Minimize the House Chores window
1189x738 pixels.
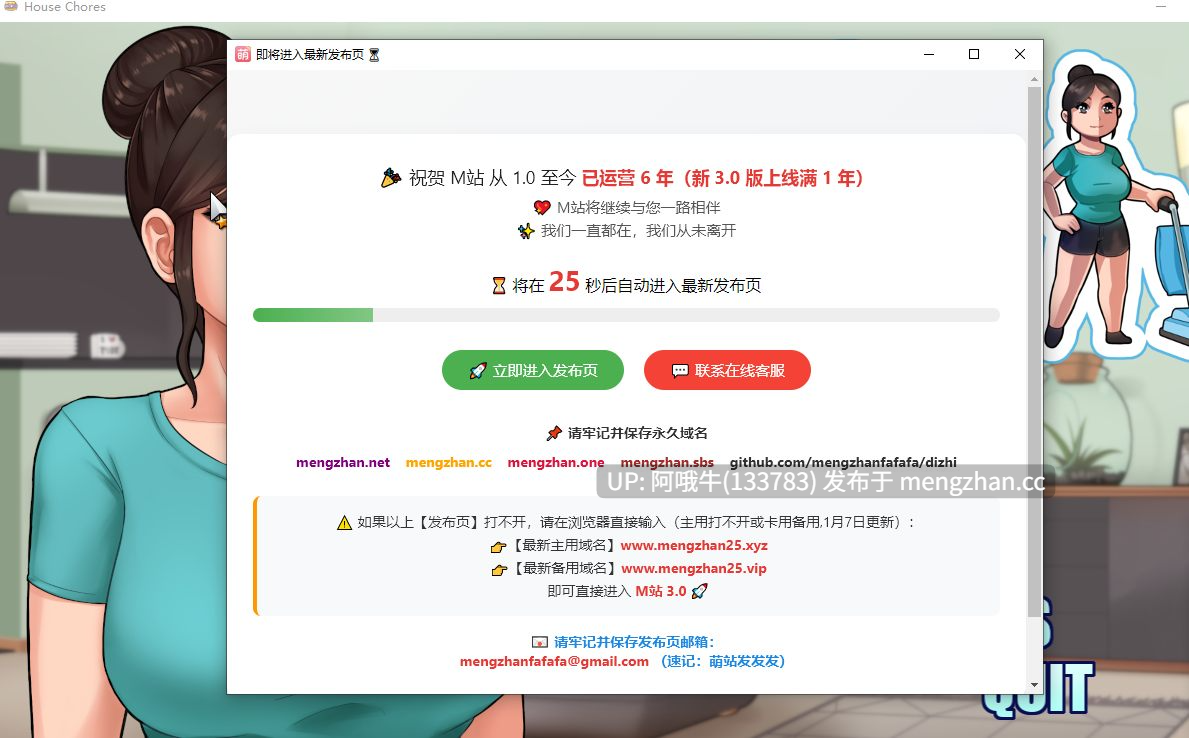click(1161, 6)
